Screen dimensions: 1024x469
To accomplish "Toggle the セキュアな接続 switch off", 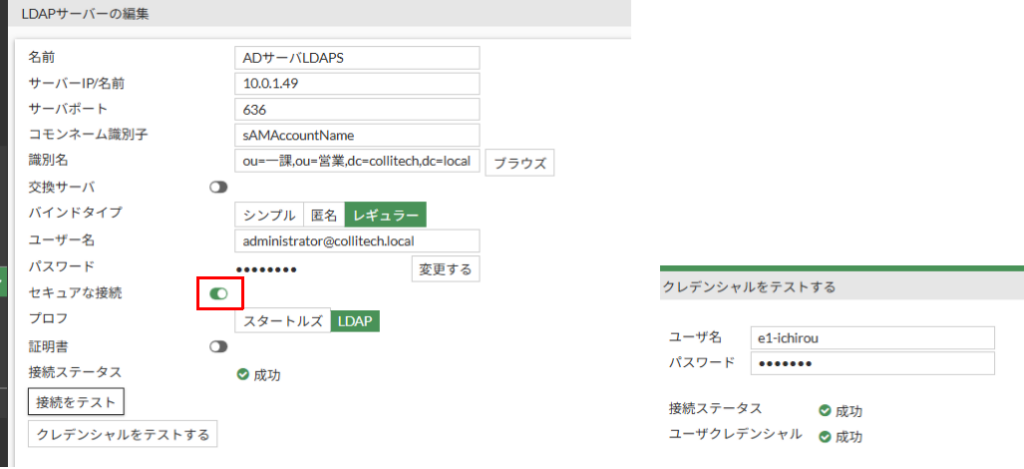I will 218,293.
